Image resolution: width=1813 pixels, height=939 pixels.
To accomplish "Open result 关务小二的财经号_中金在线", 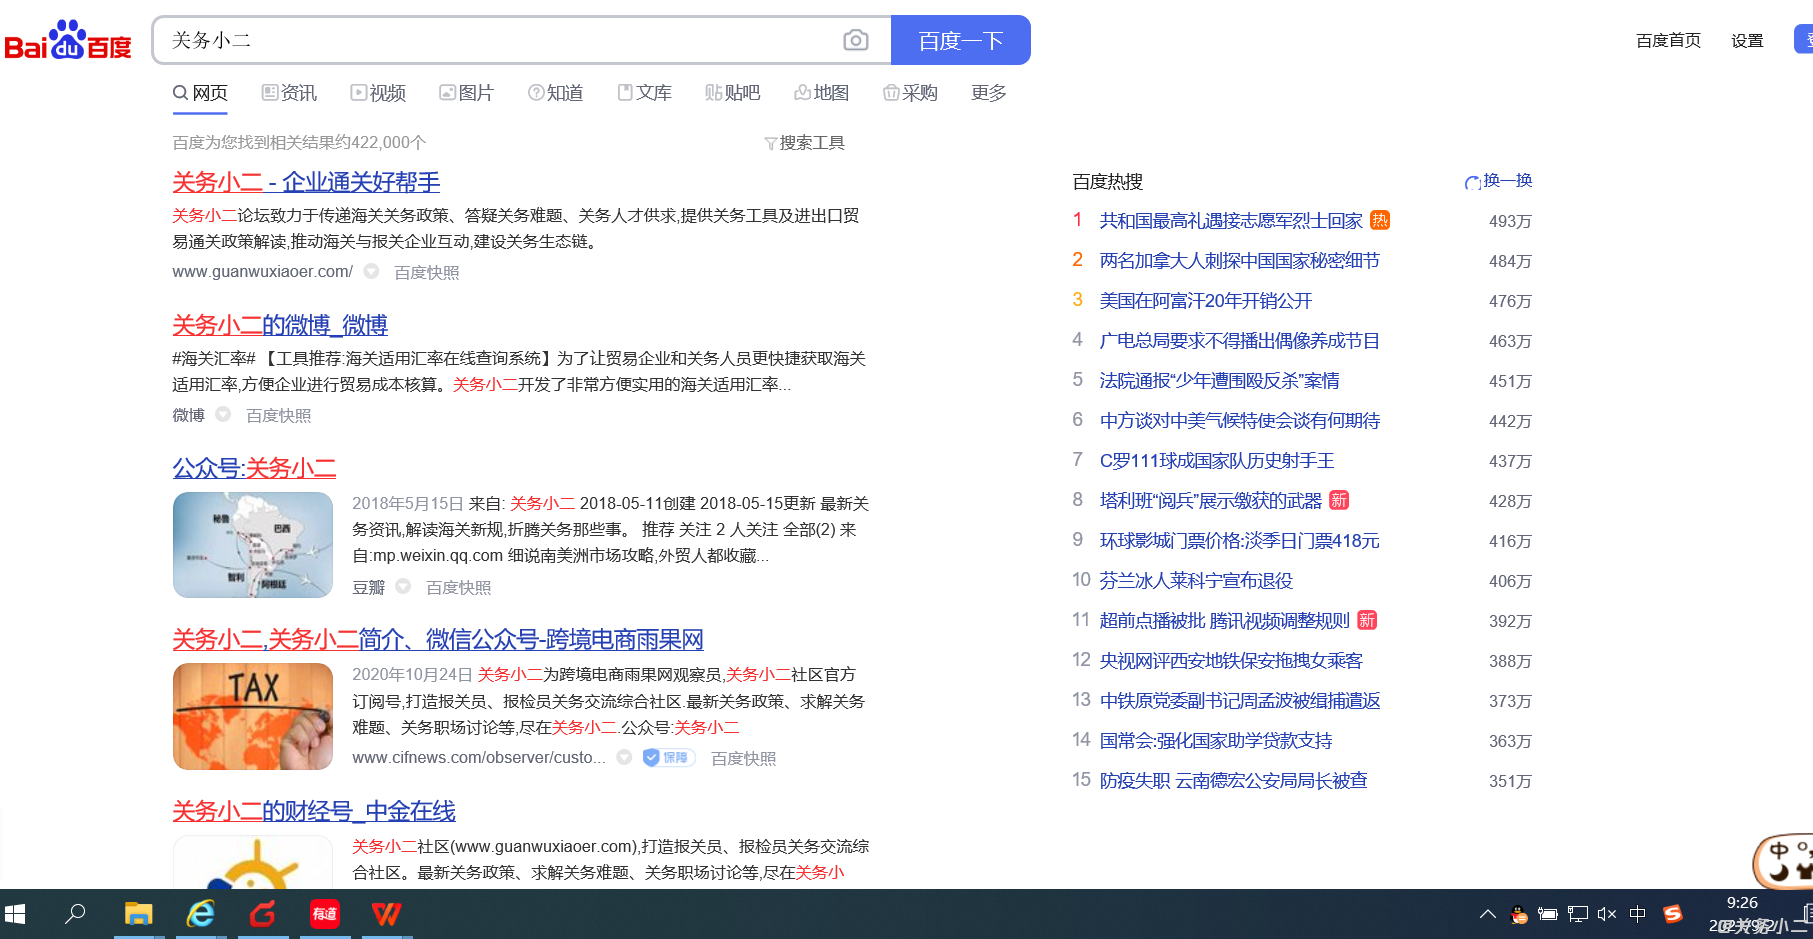I will pyautogui.click(x=314, y=811).
